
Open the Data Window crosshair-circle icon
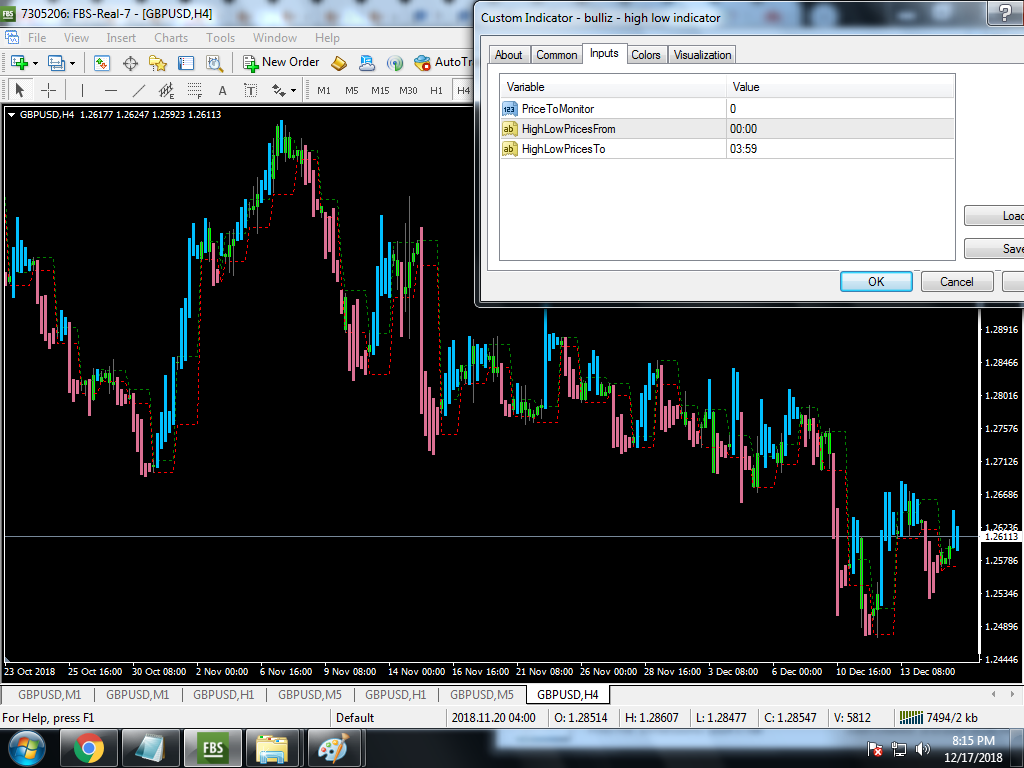coord(131,63)
